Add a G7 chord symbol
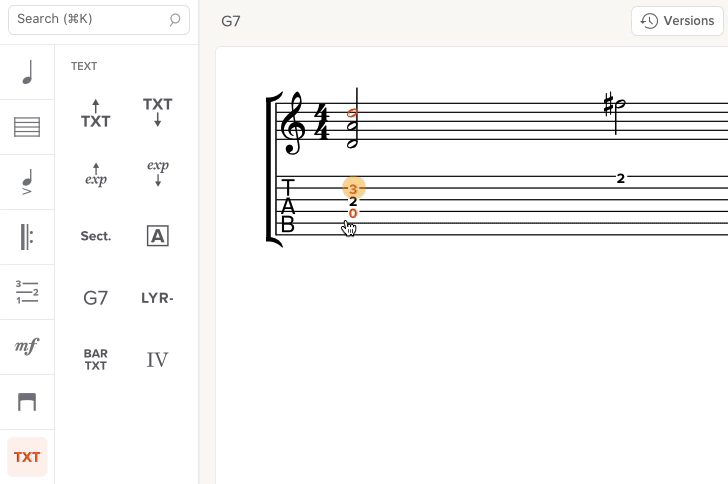Image resolution: width=728 pixels, height=484 pixels. pyautogui.click(x=96, y=297)
